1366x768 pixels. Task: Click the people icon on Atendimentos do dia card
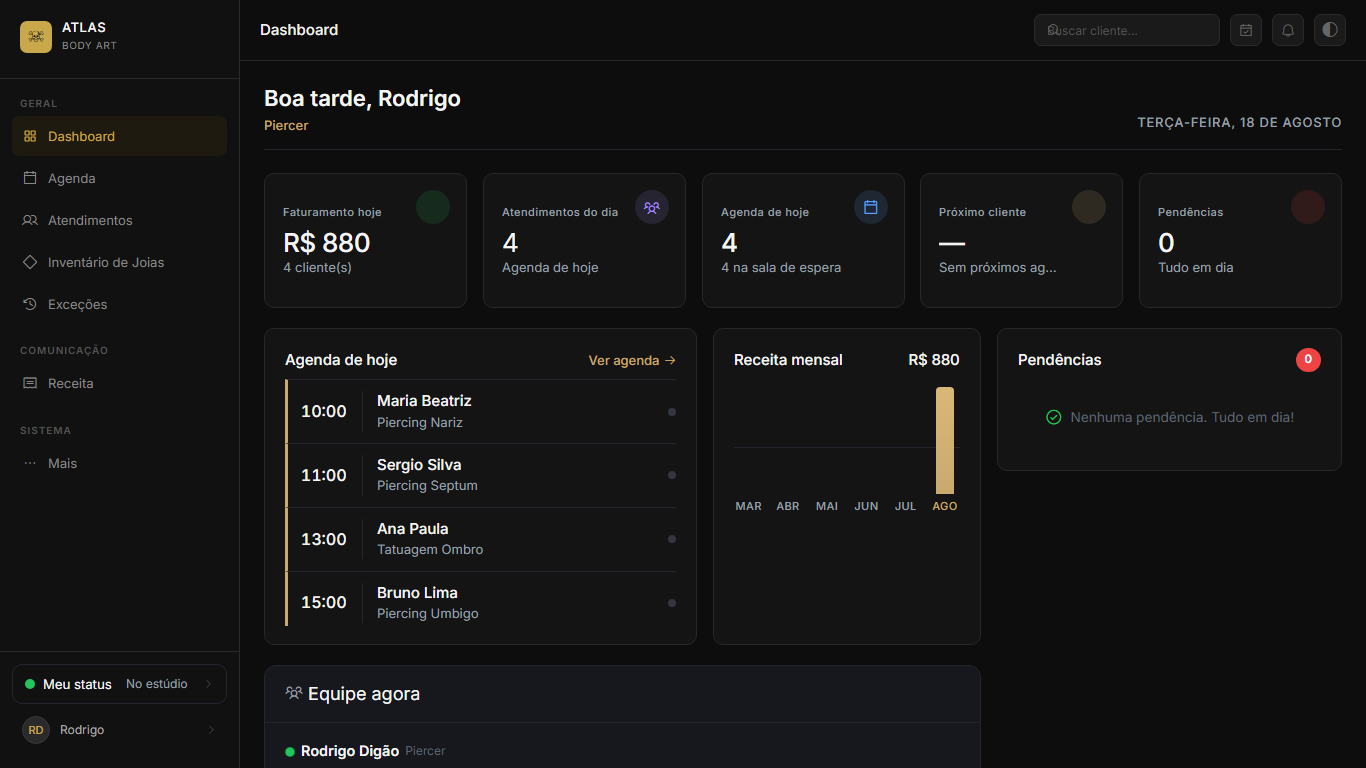tap(652, 207)
